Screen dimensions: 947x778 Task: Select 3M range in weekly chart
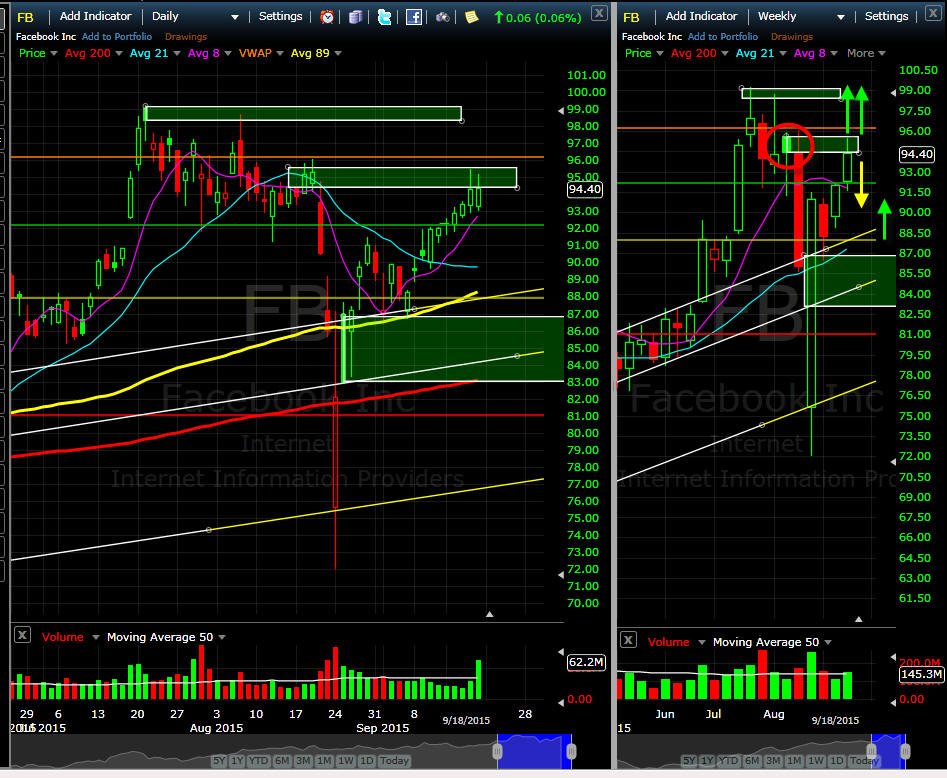coord(773,760)
